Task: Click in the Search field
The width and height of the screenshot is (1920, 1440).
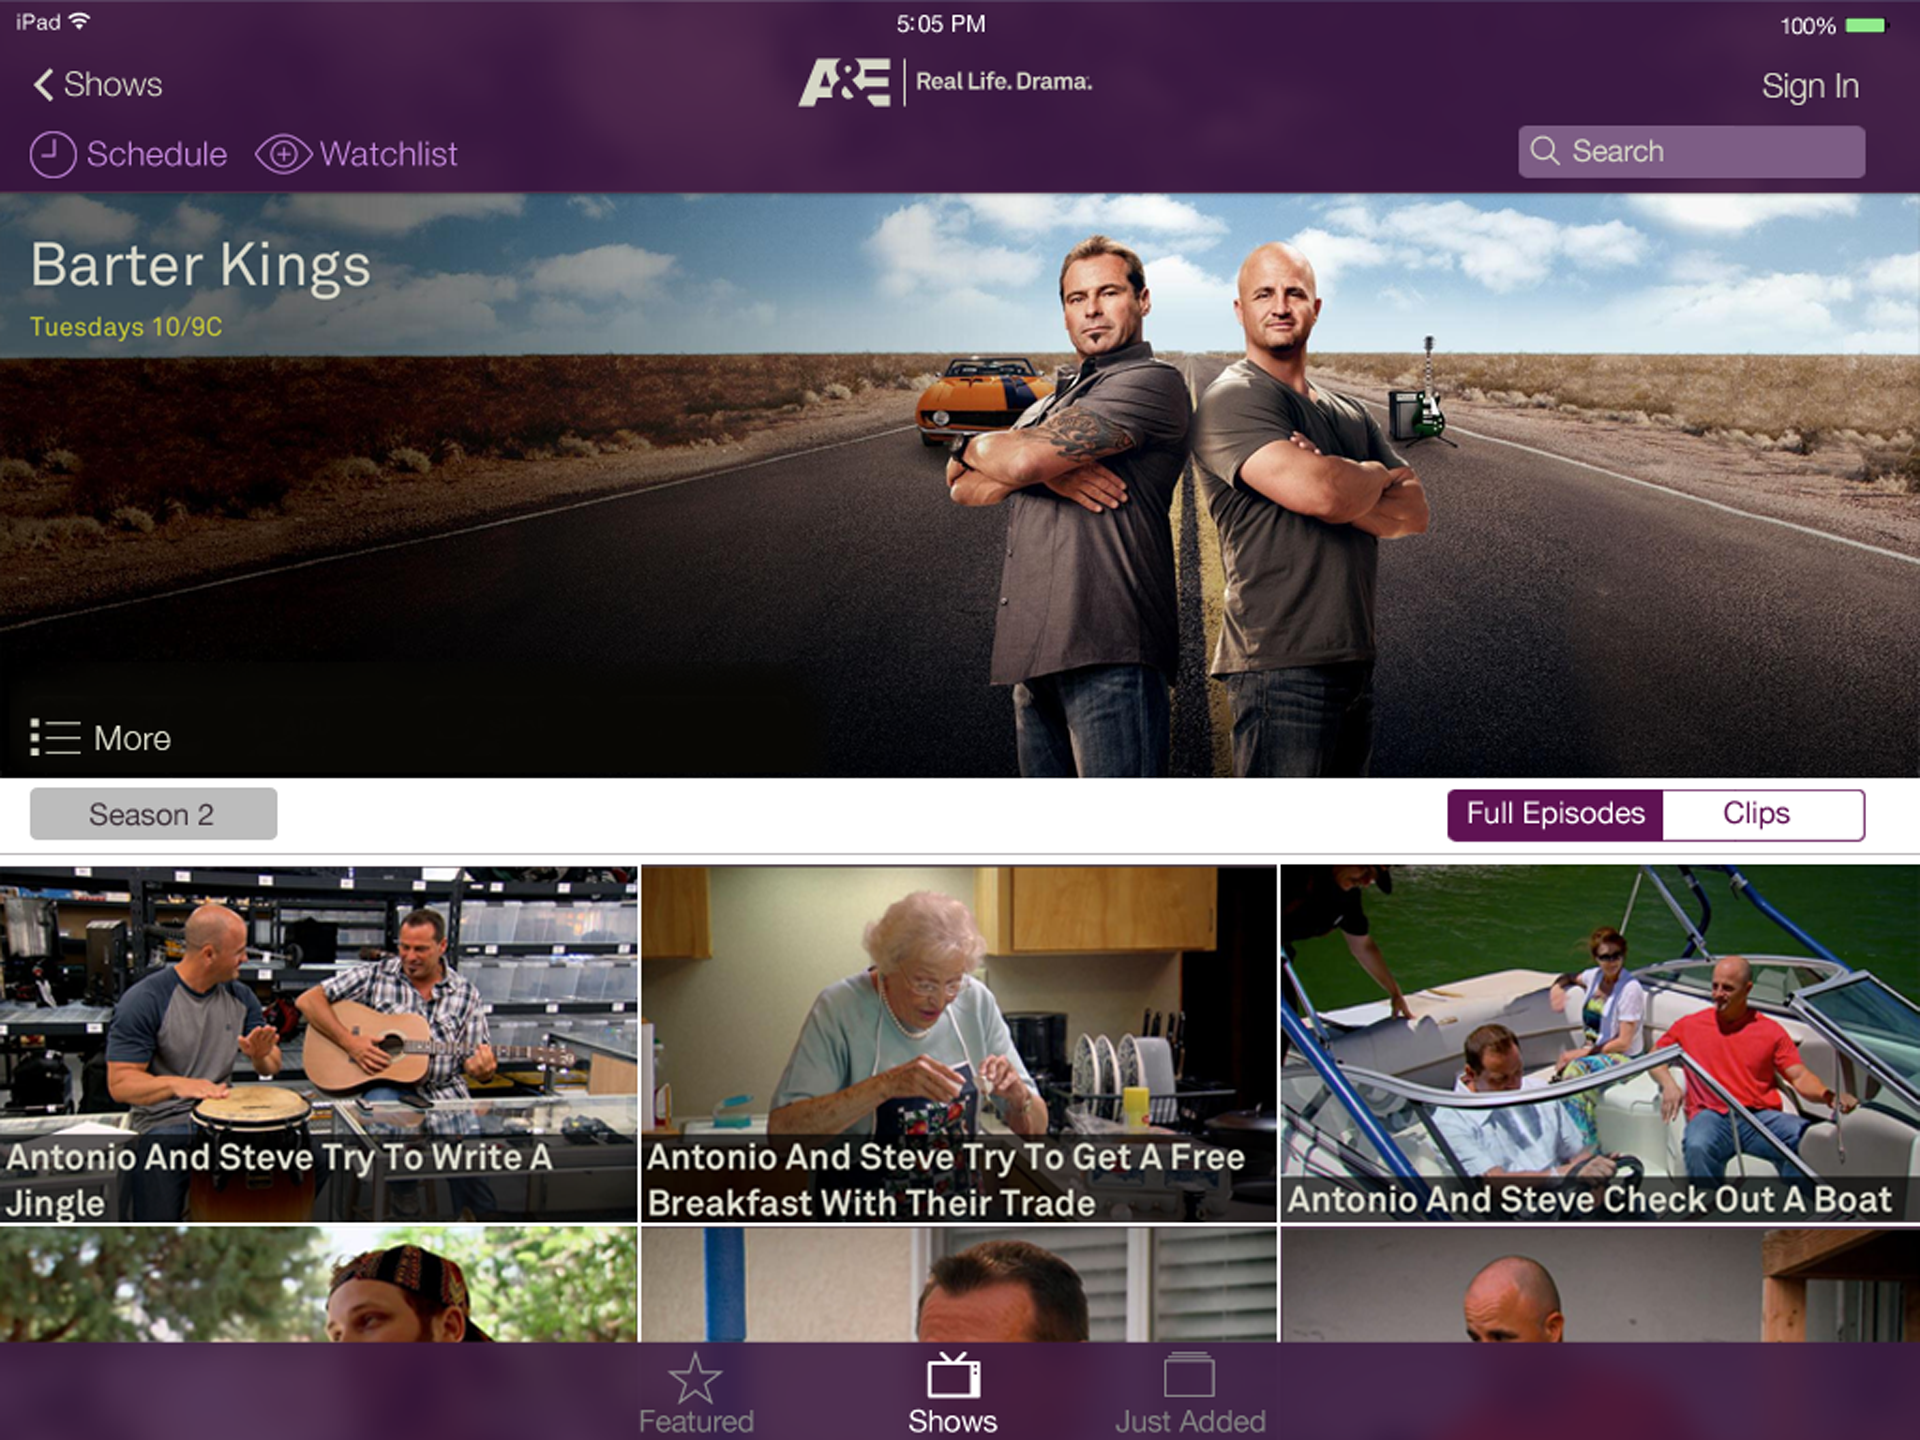Action: [x=1691, y=152]
